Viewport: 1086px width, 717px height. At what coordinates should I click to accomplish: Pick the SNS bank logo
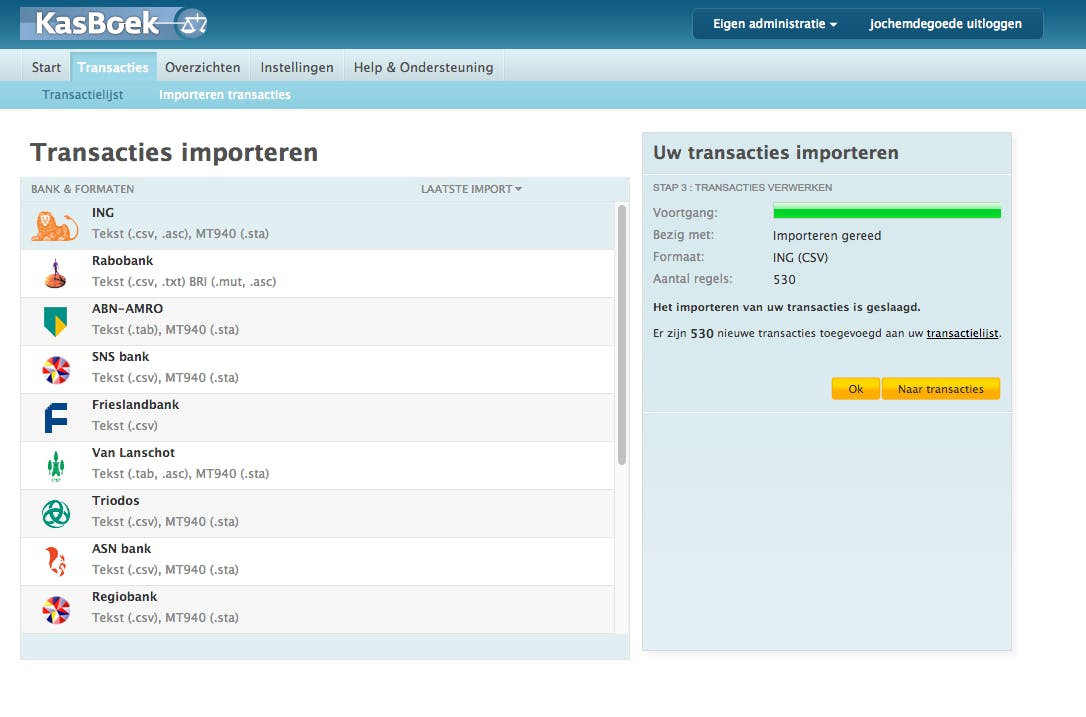coord(56,370)
